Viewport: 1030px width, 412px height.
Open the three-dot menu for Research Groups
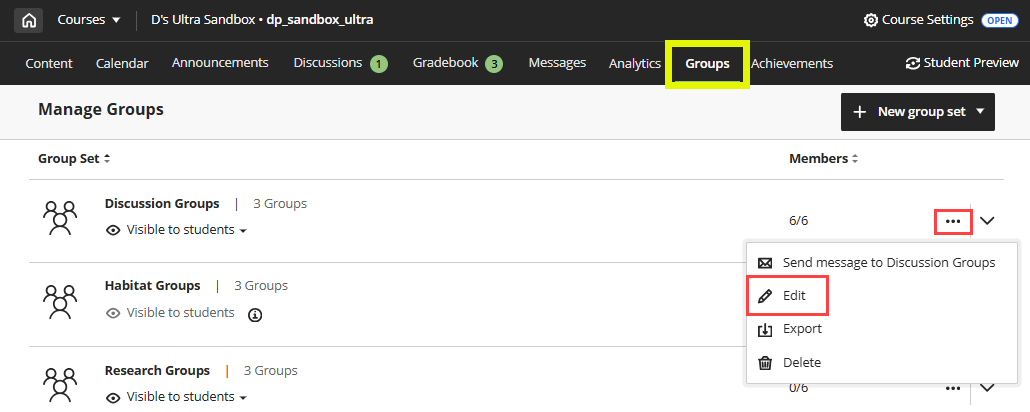point(953,388)
